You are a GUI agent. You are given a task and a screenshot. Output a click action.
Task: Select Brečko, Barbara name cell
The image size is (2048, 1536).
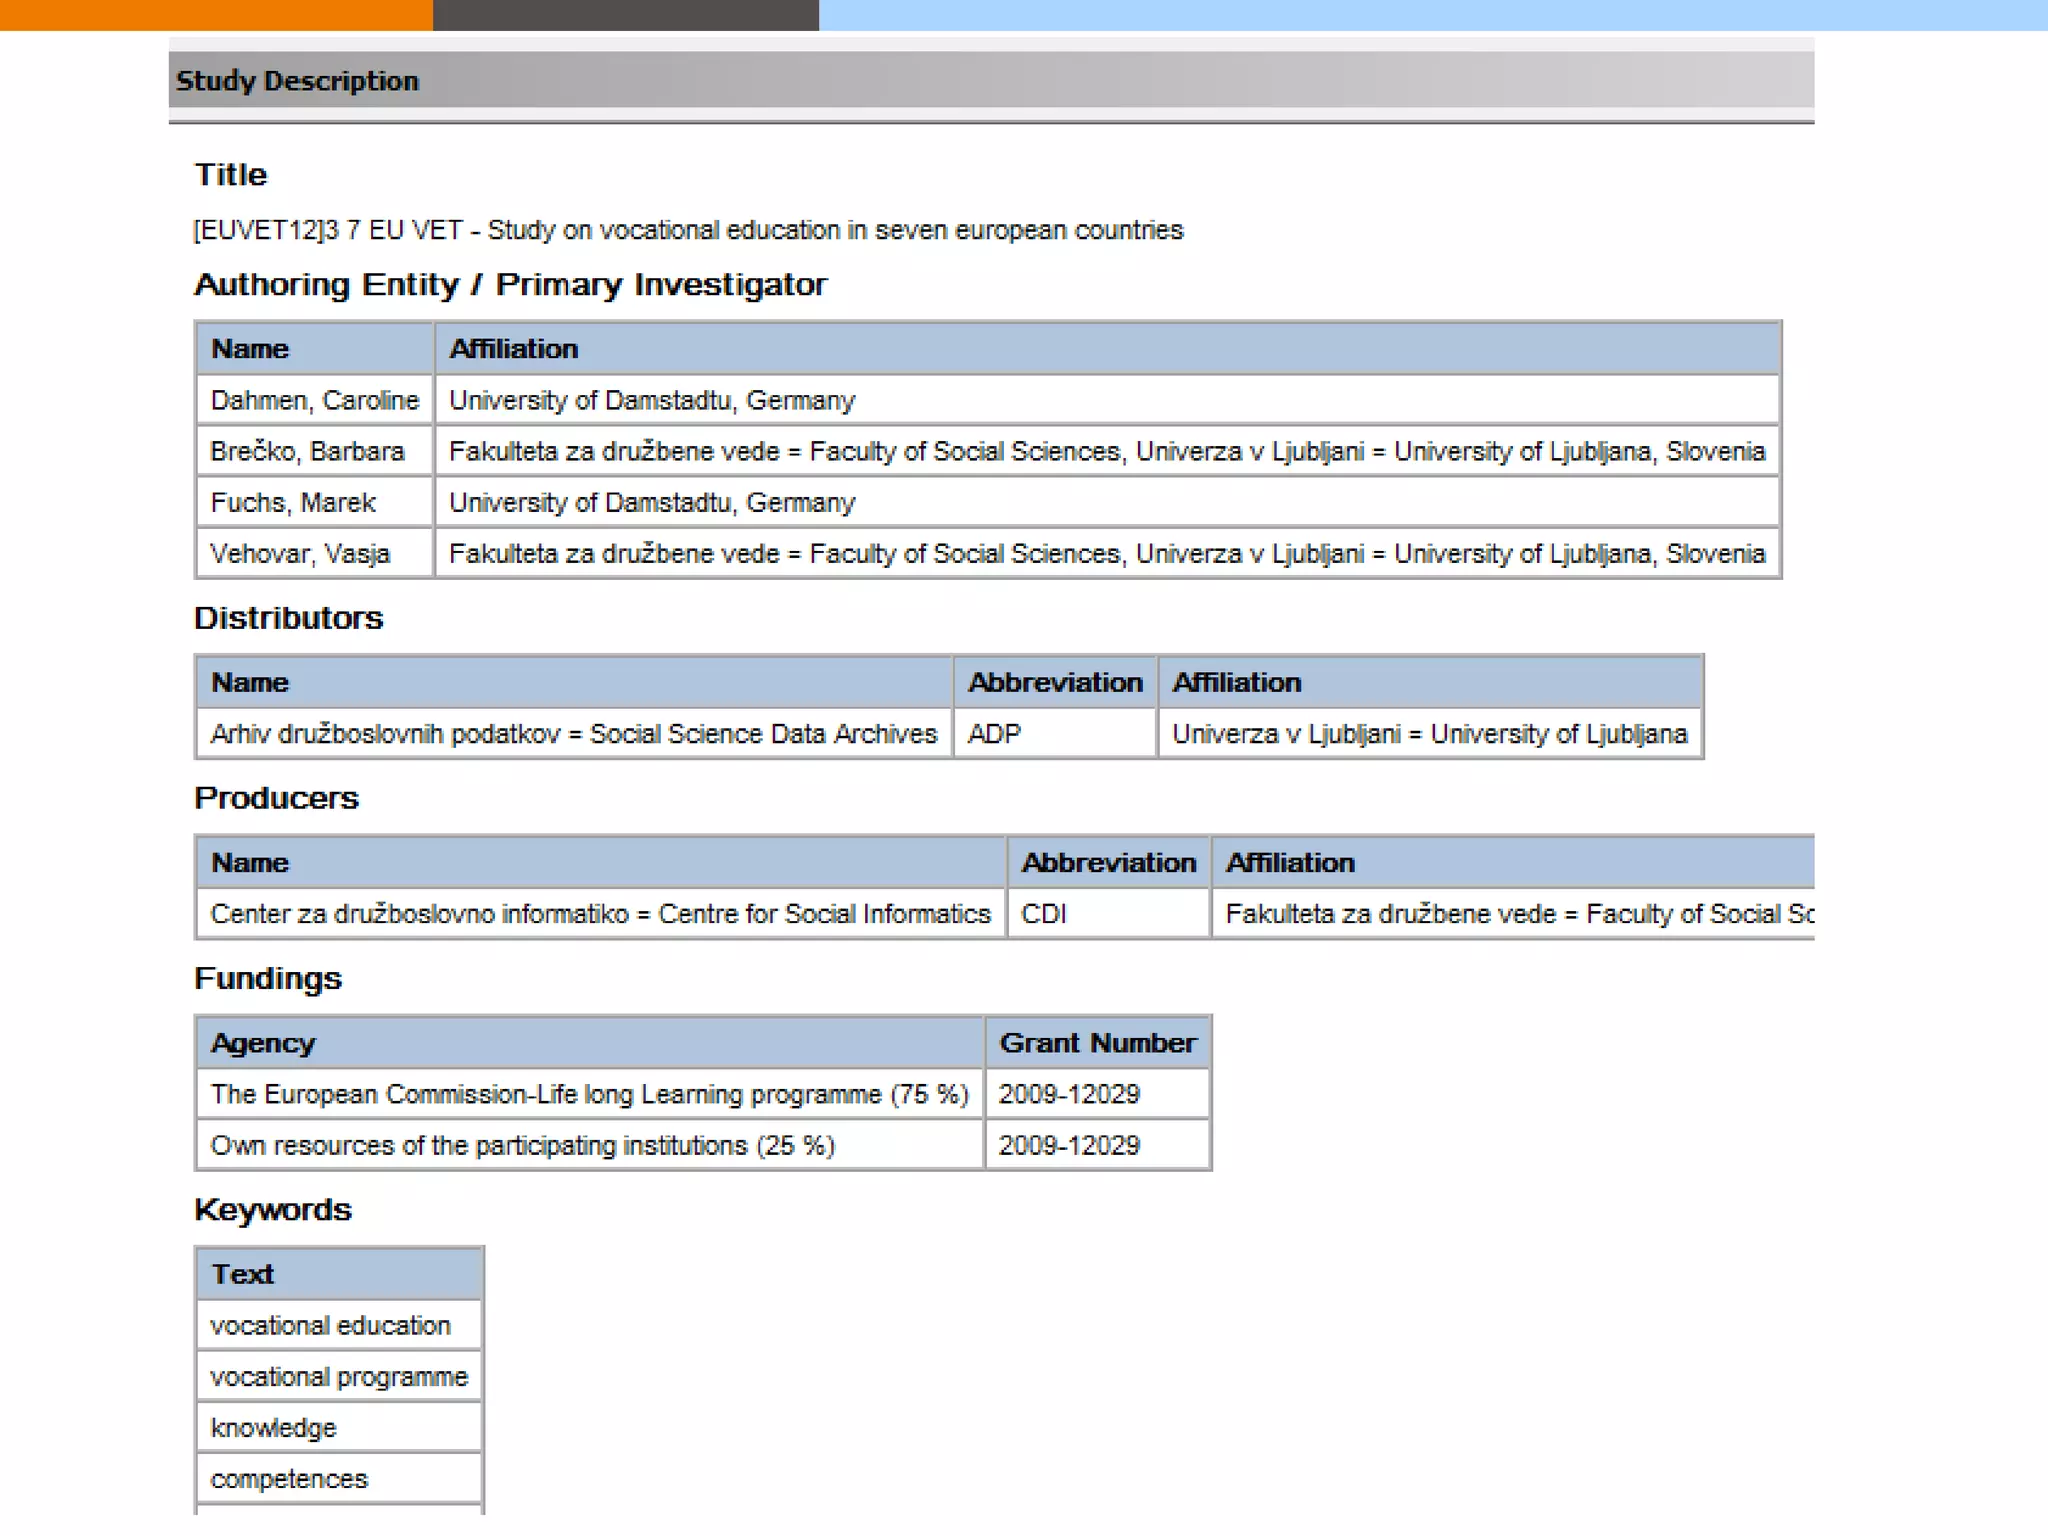(307, 452)
